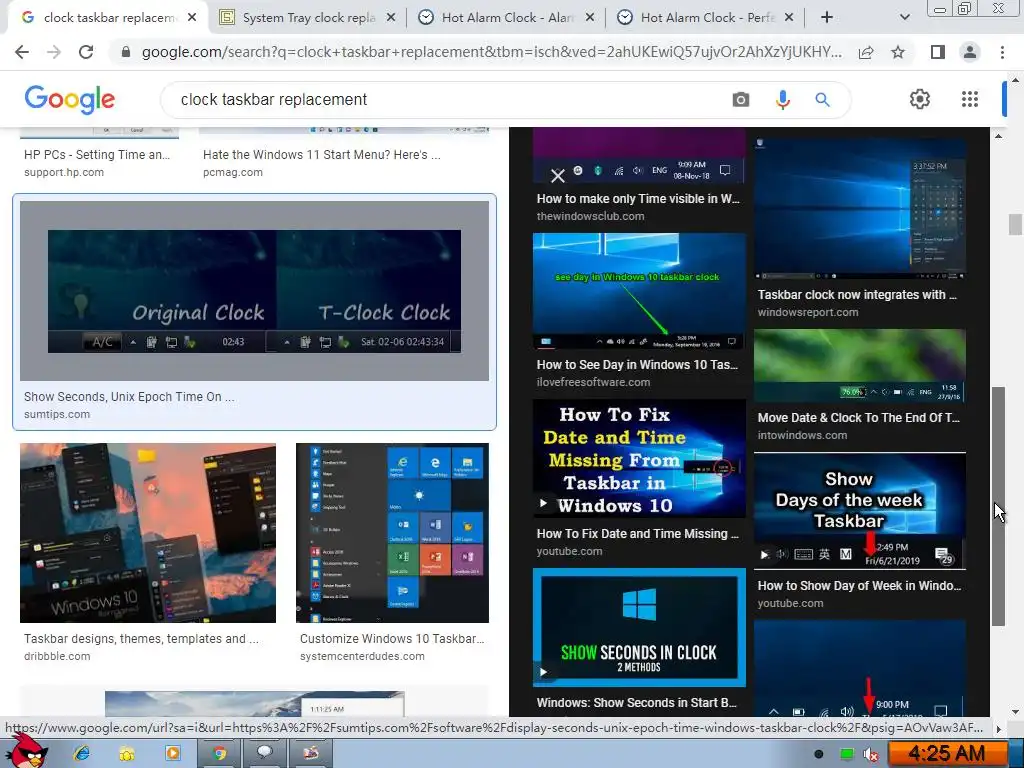Open 'Taskbar designs, themes, templates and' result
This screenshot has width=1024, height=768.
click(x=141, y=639)
